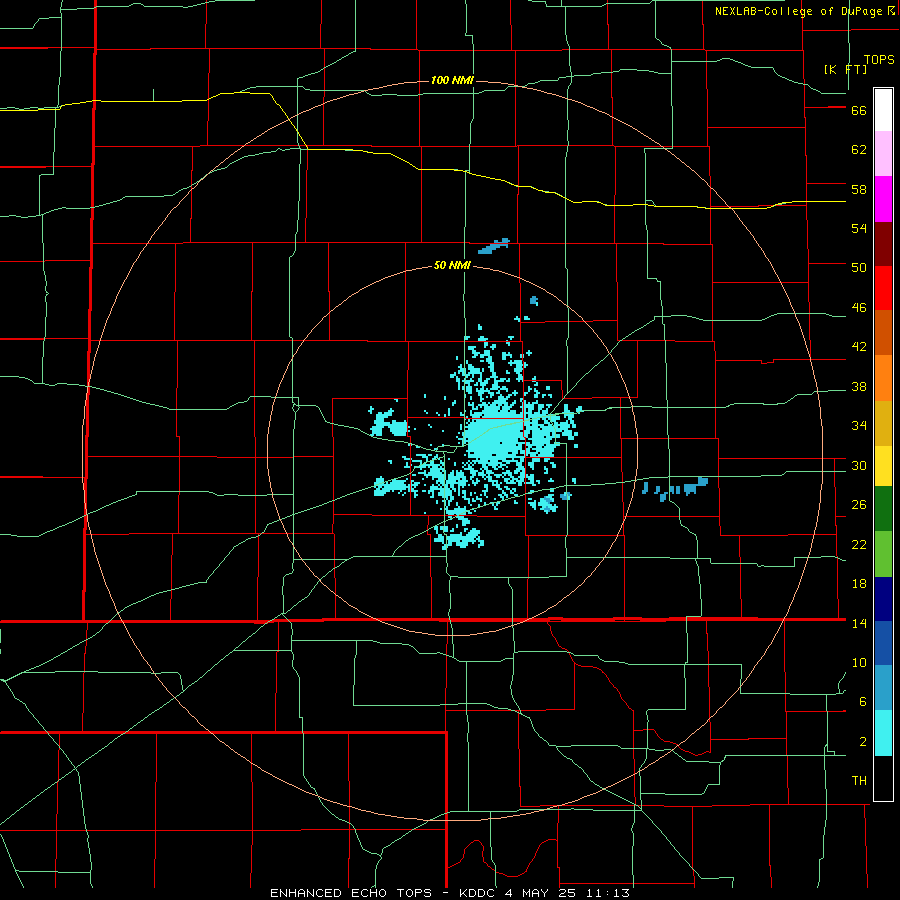Click the TH legend label
Viewport: 900px width, 900px height.
coord(859,781)
